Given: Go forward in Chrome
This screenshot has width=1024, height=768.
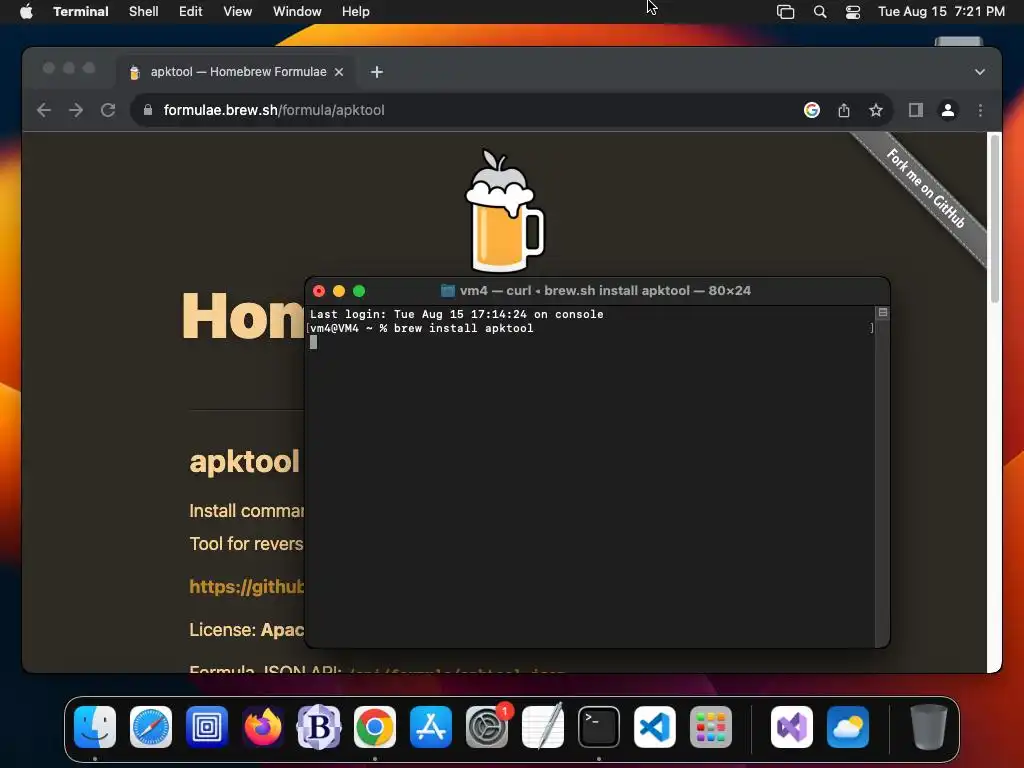Looking at the screenshot, I should [x=76, y=110].
